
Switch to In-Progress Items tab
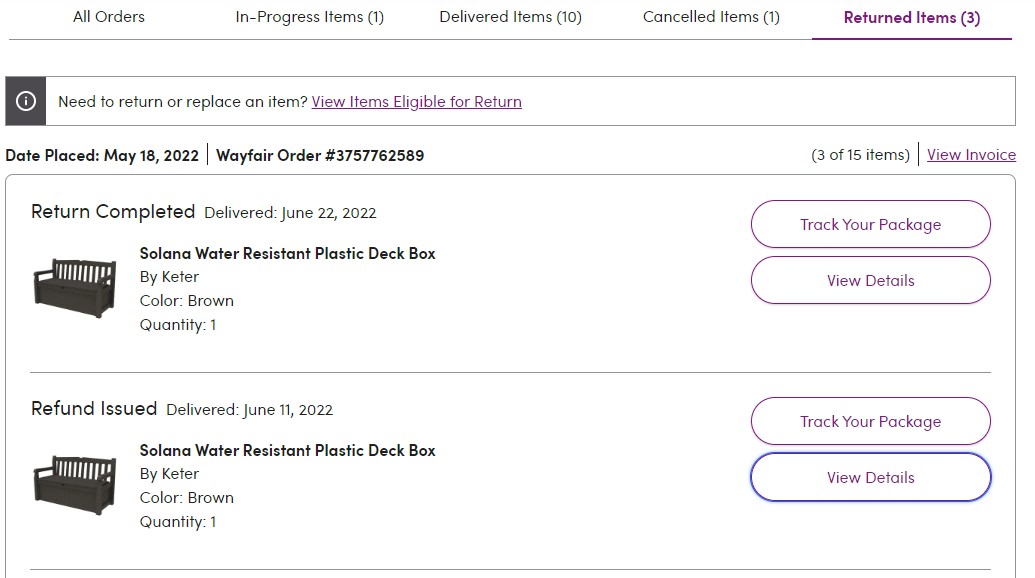click(310, 17)
